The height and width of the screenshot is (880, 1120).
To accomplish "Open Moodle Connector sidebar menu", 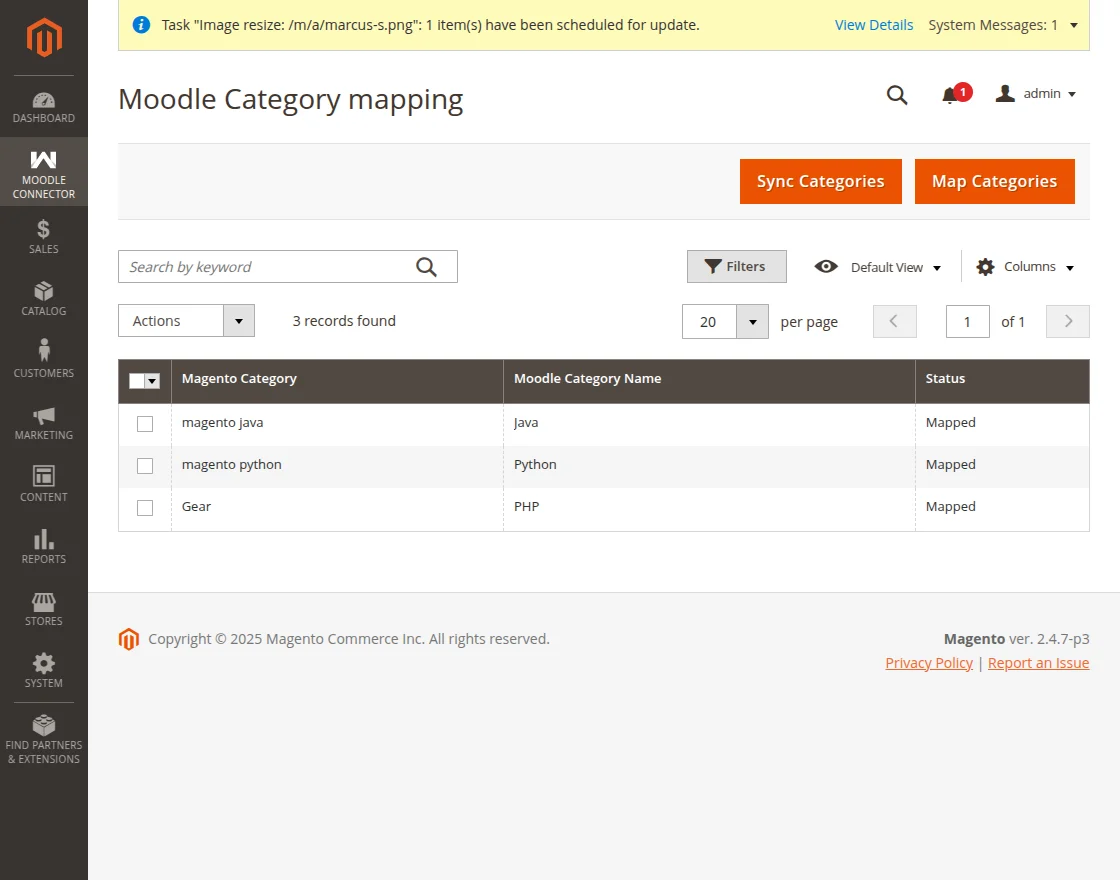I will pos(44,172).
